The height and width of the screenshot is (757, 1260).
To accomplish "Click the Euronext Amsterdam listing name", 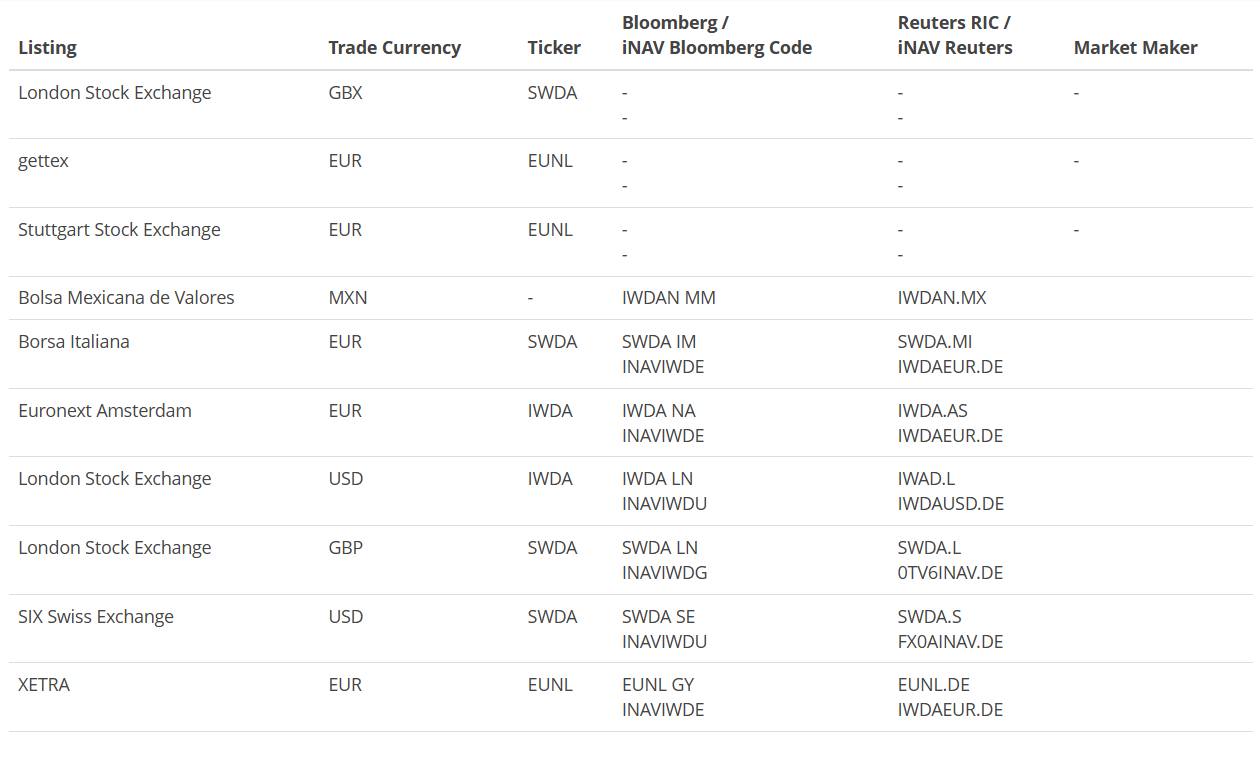I will (x=105, y=411).
